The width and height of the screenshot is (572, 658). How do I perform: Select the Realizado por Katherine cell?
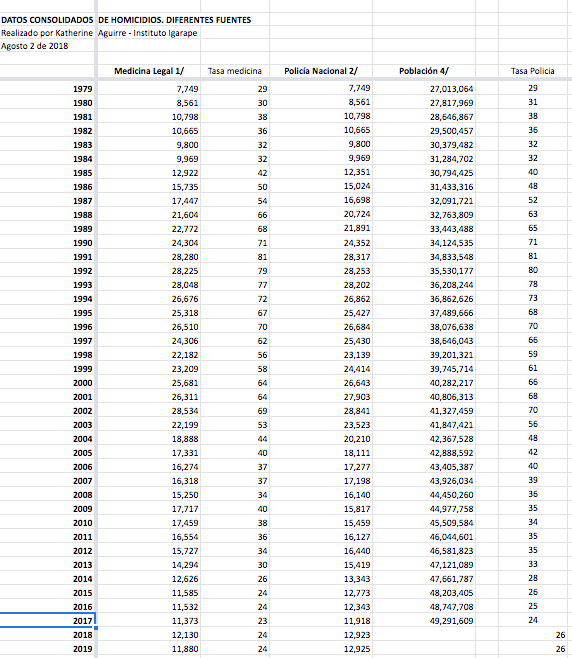[x=47, y=33]
